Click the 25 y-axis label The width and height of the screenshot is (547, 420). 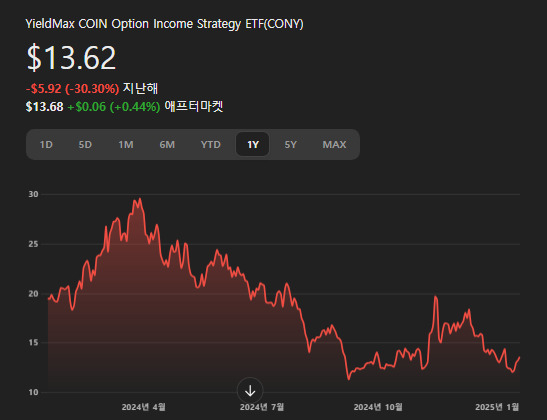click(33, 244)
